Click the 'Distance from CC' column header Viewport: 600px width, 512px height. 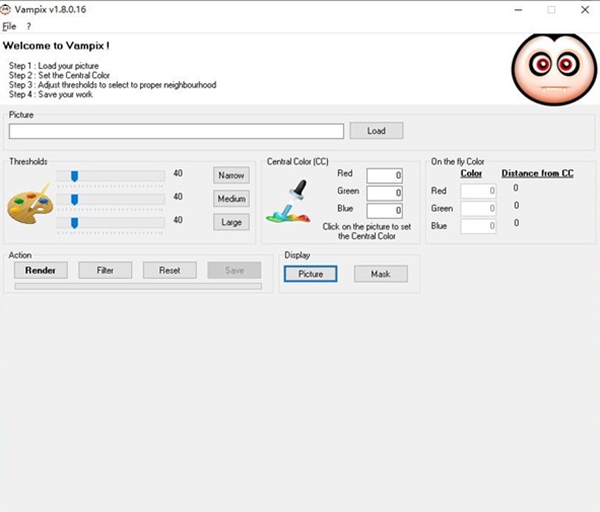(537, 173)
